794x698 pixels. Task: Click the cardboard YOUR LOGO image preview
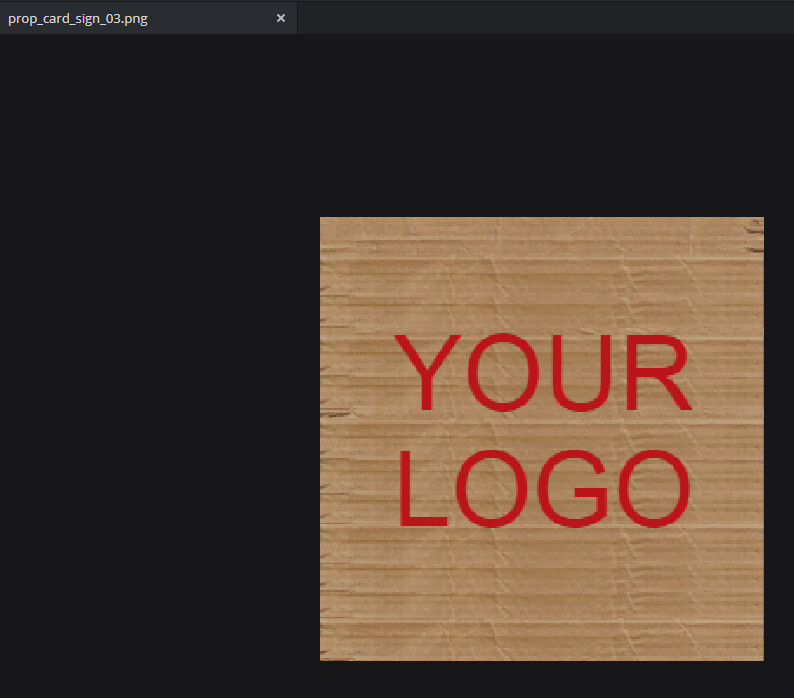pyautogui.click(x=542, y=439)
